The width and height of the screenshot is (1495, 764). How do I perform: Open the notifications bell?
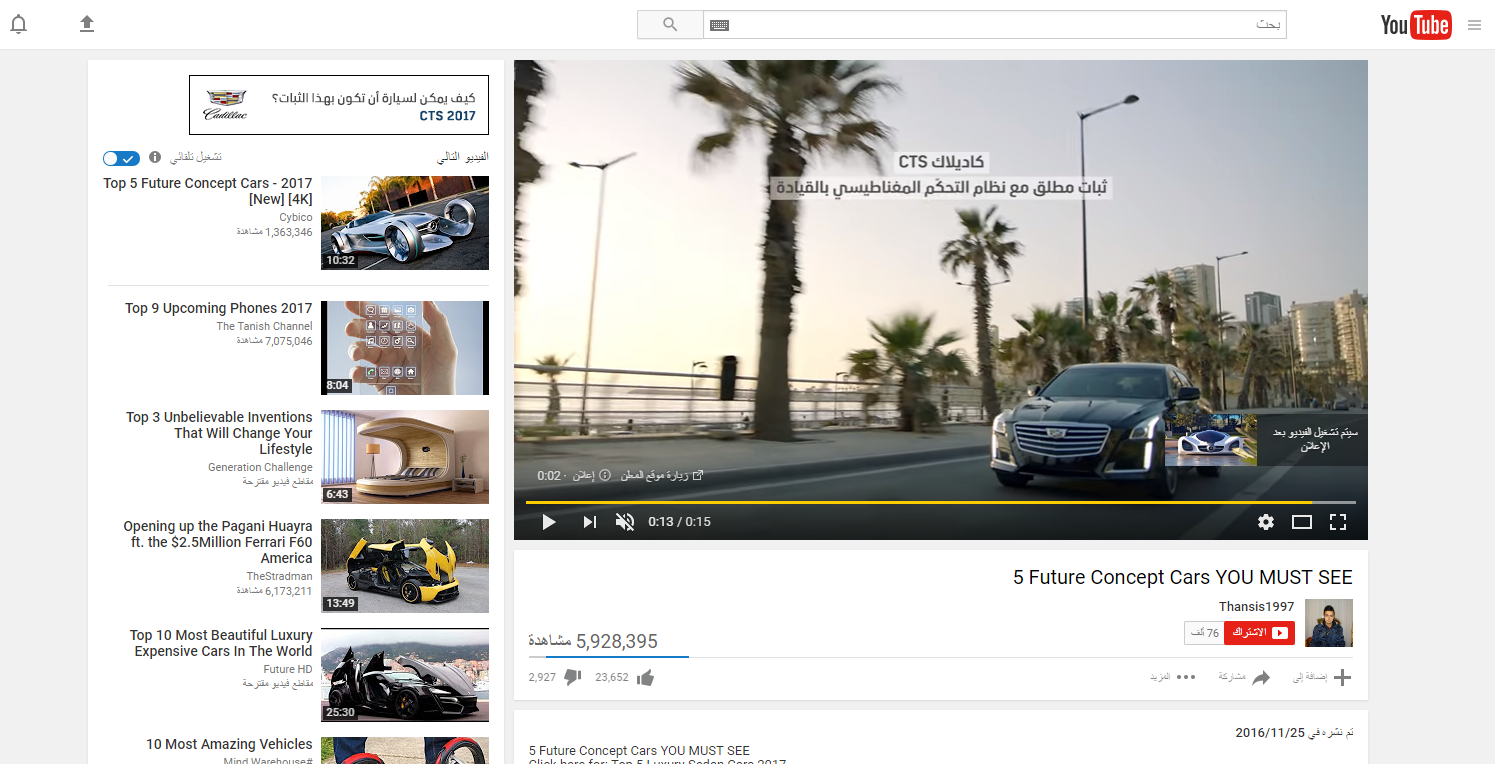(18, 24)
